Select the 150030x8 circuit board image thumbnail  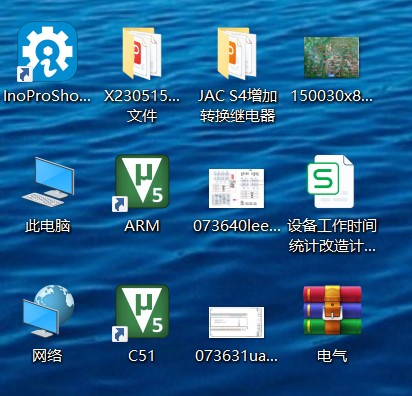(x=332, y=57)
